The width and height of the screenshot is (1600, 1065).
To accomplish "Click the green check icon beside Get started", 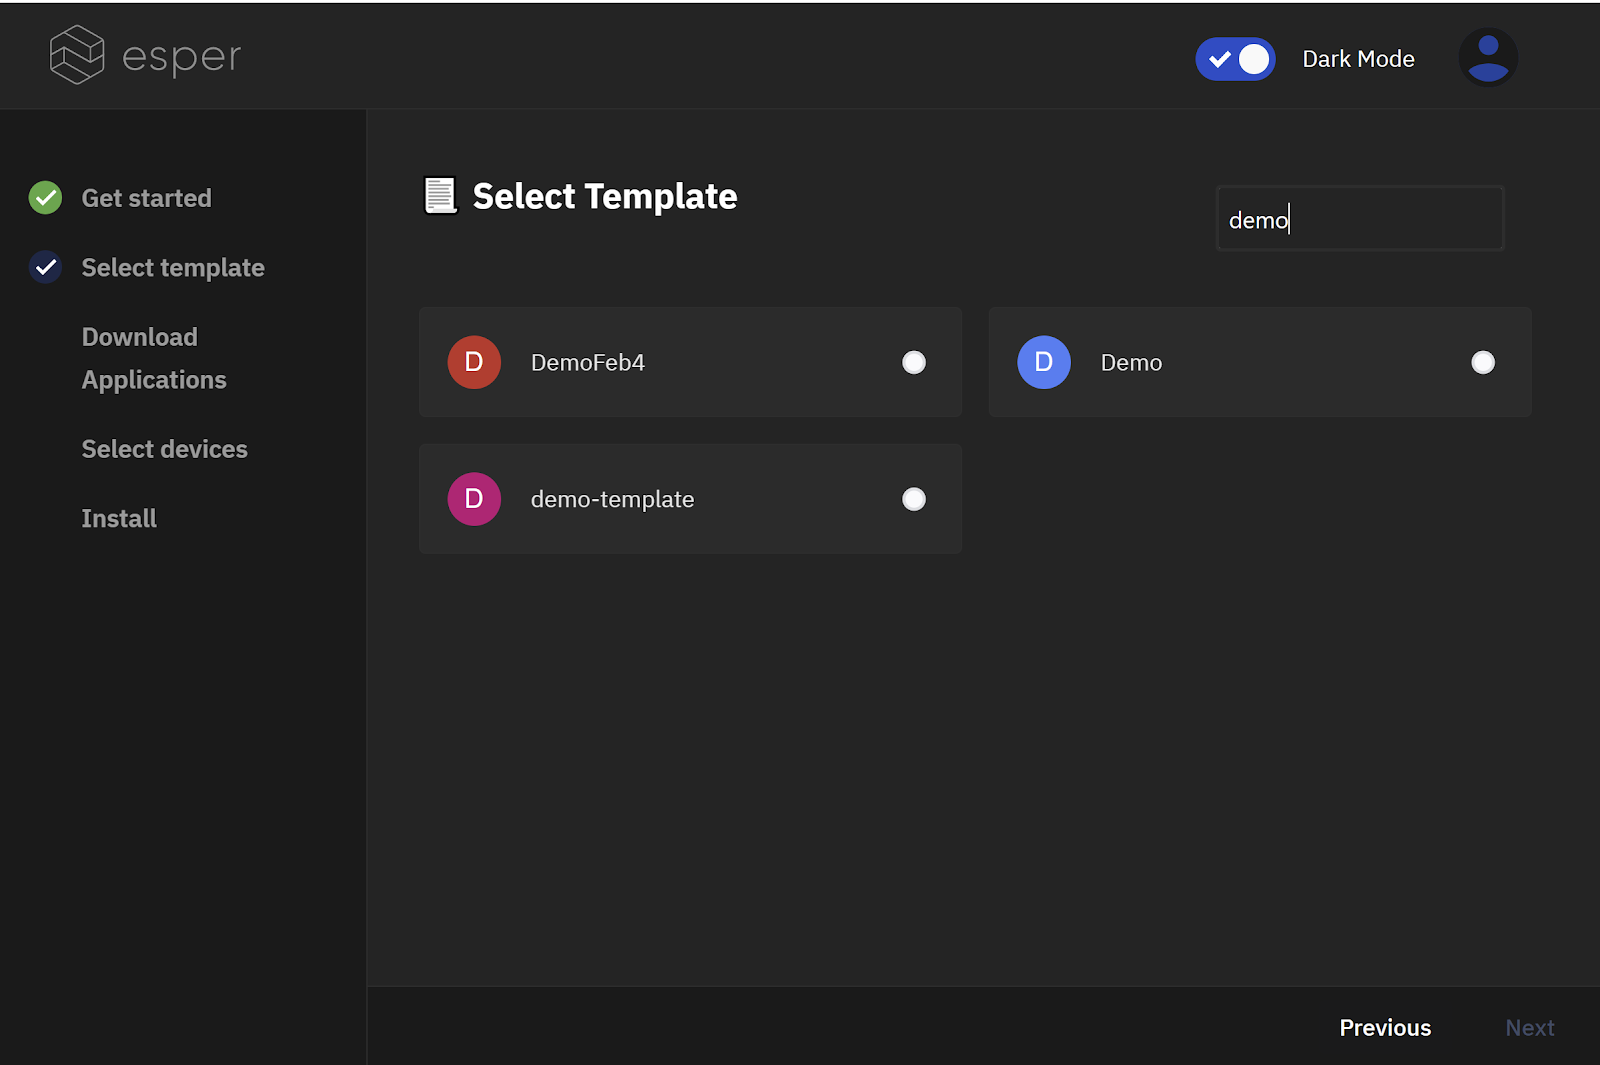I will [44, 197].
